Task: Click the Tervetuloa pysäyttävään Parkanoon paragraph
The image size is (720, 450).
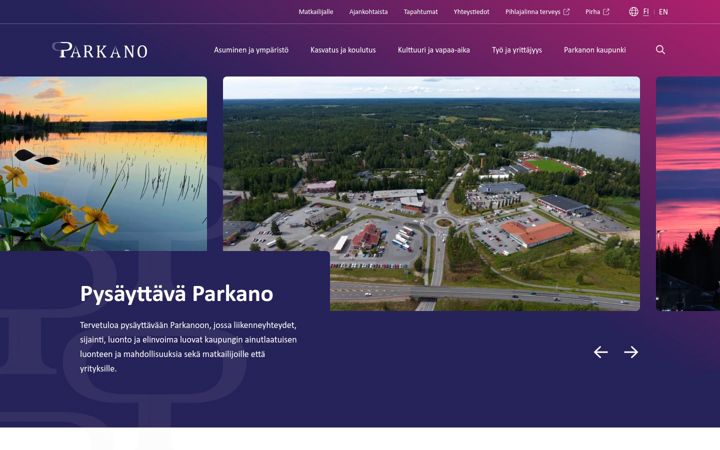Action: 188,347
